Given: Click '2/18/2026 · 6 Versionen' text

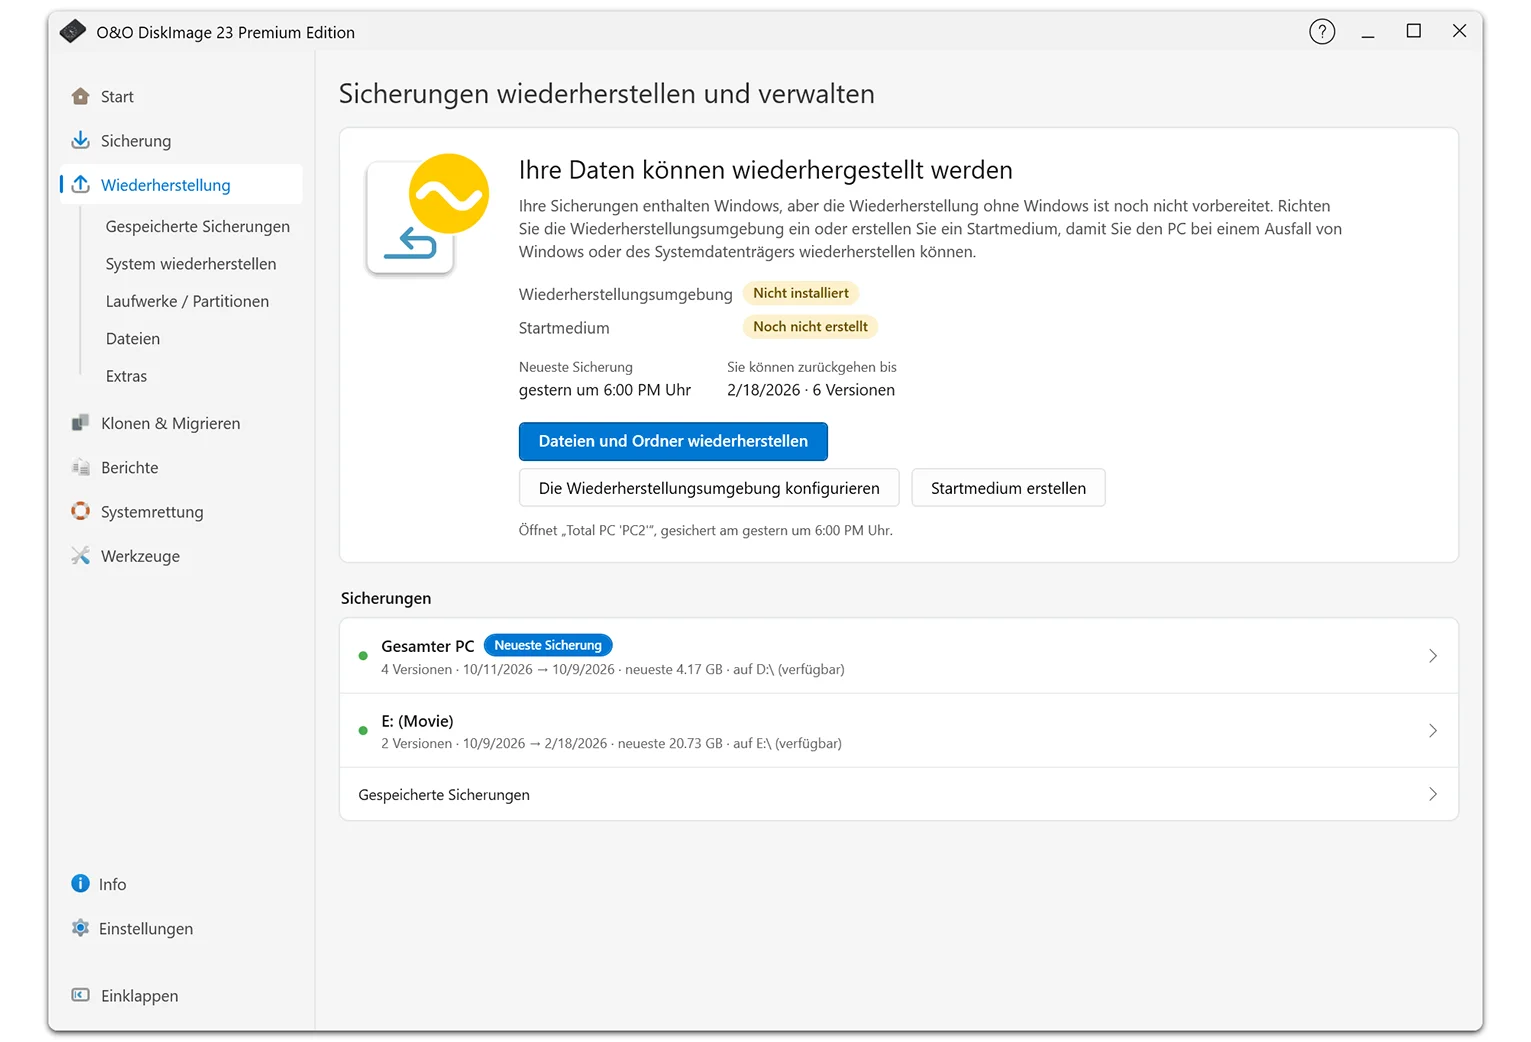Looking at the screenshot, I should [x=811, y=390].
